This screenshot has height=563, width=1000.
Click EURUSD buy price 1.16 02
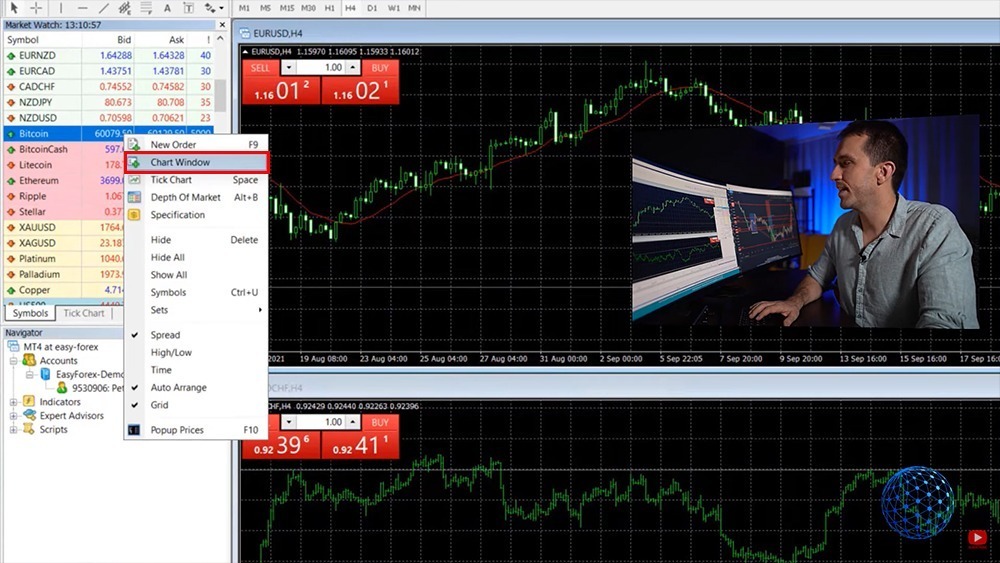pos(360,91)
